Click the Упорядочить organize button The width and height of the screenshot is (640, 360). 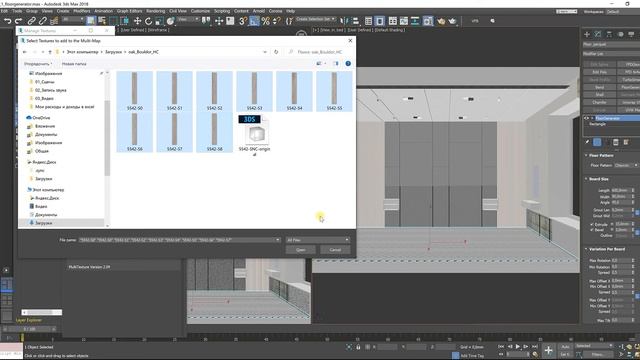click(38, 64)
